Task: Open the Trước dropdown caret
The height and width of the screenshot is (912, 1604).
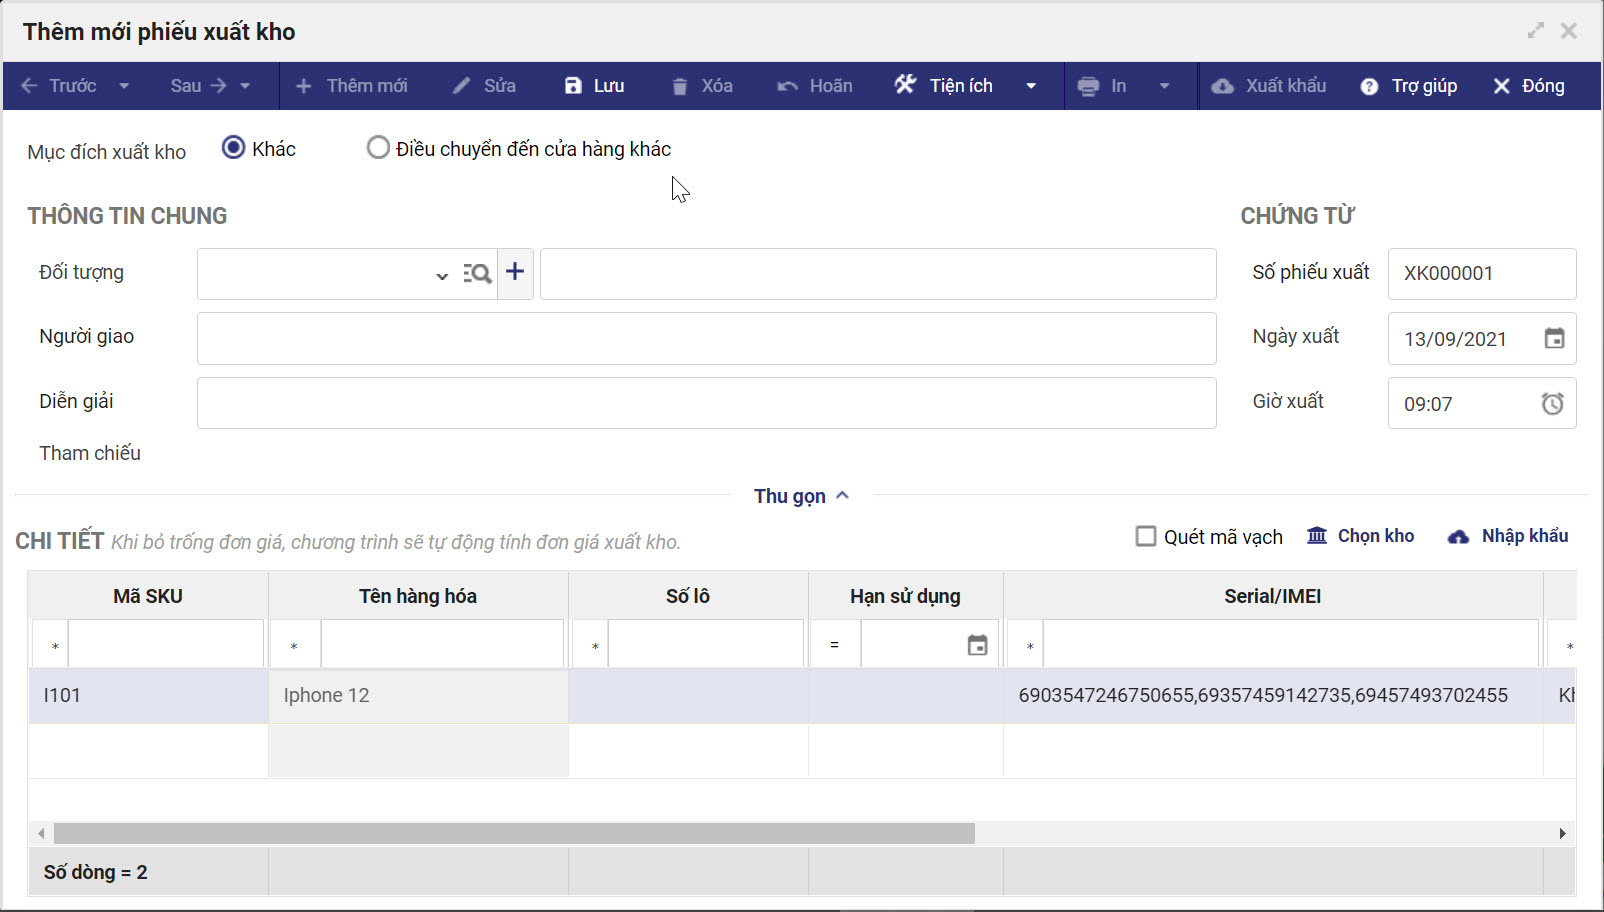Action: pyautogui.click(x=124, y=86)
